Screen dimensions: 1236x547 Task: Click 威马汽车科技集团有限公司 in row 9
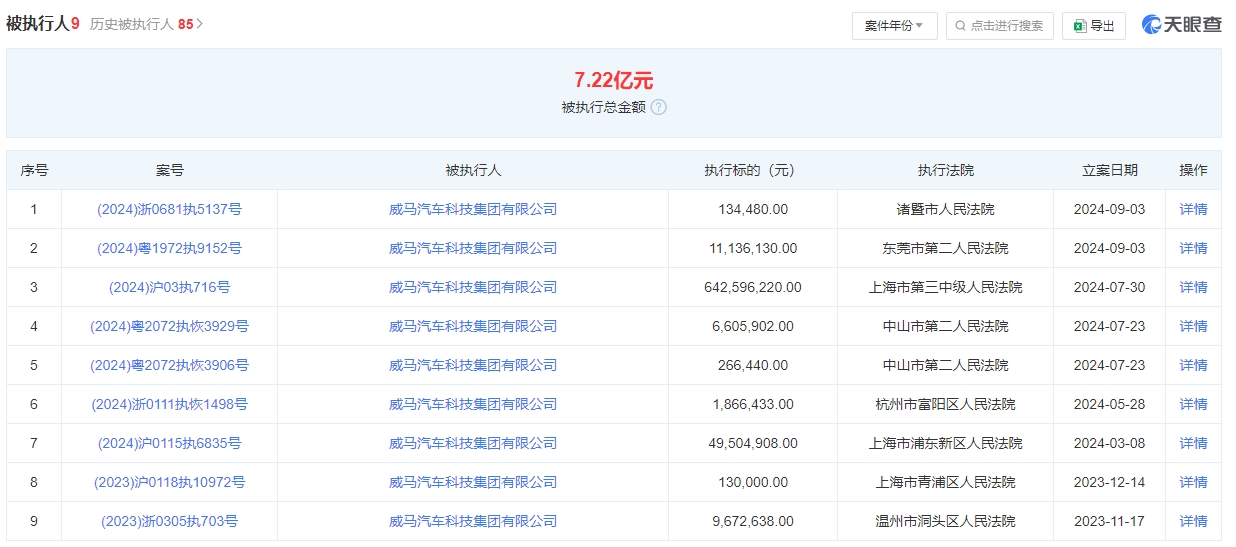coord(473,521)
